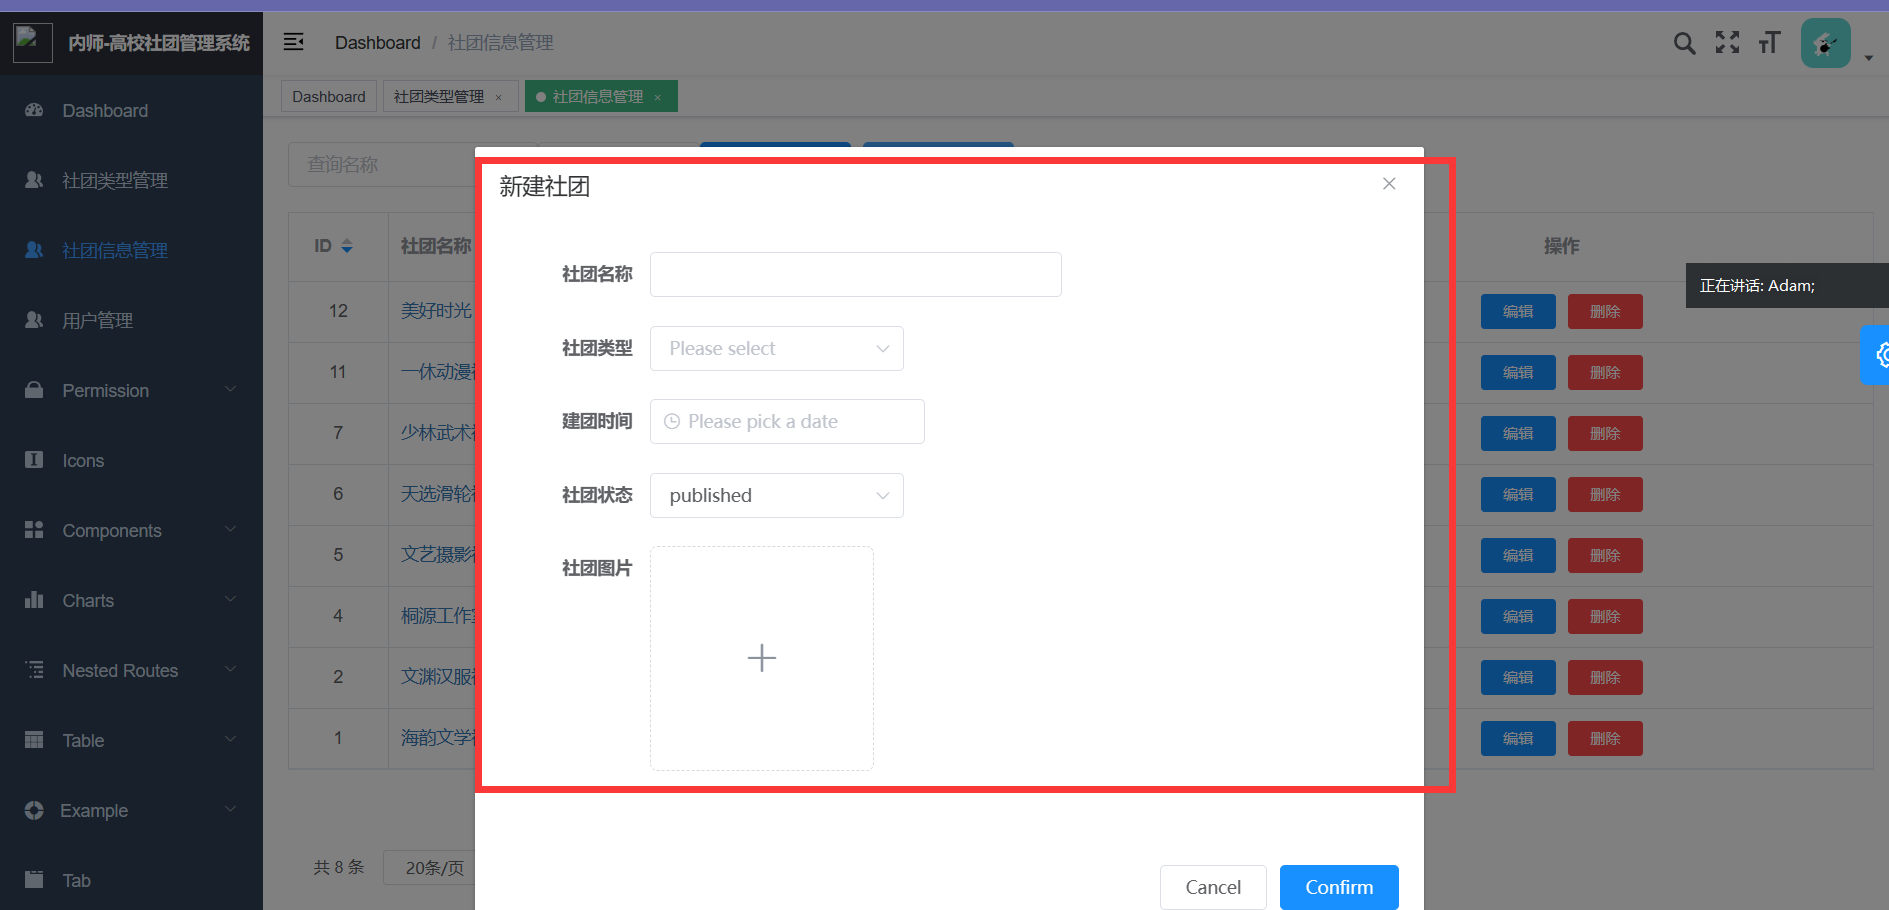The width and height of the screenshot is (1889, 910).
Task: Sort the table by ID column arrows
Action: 347,246
